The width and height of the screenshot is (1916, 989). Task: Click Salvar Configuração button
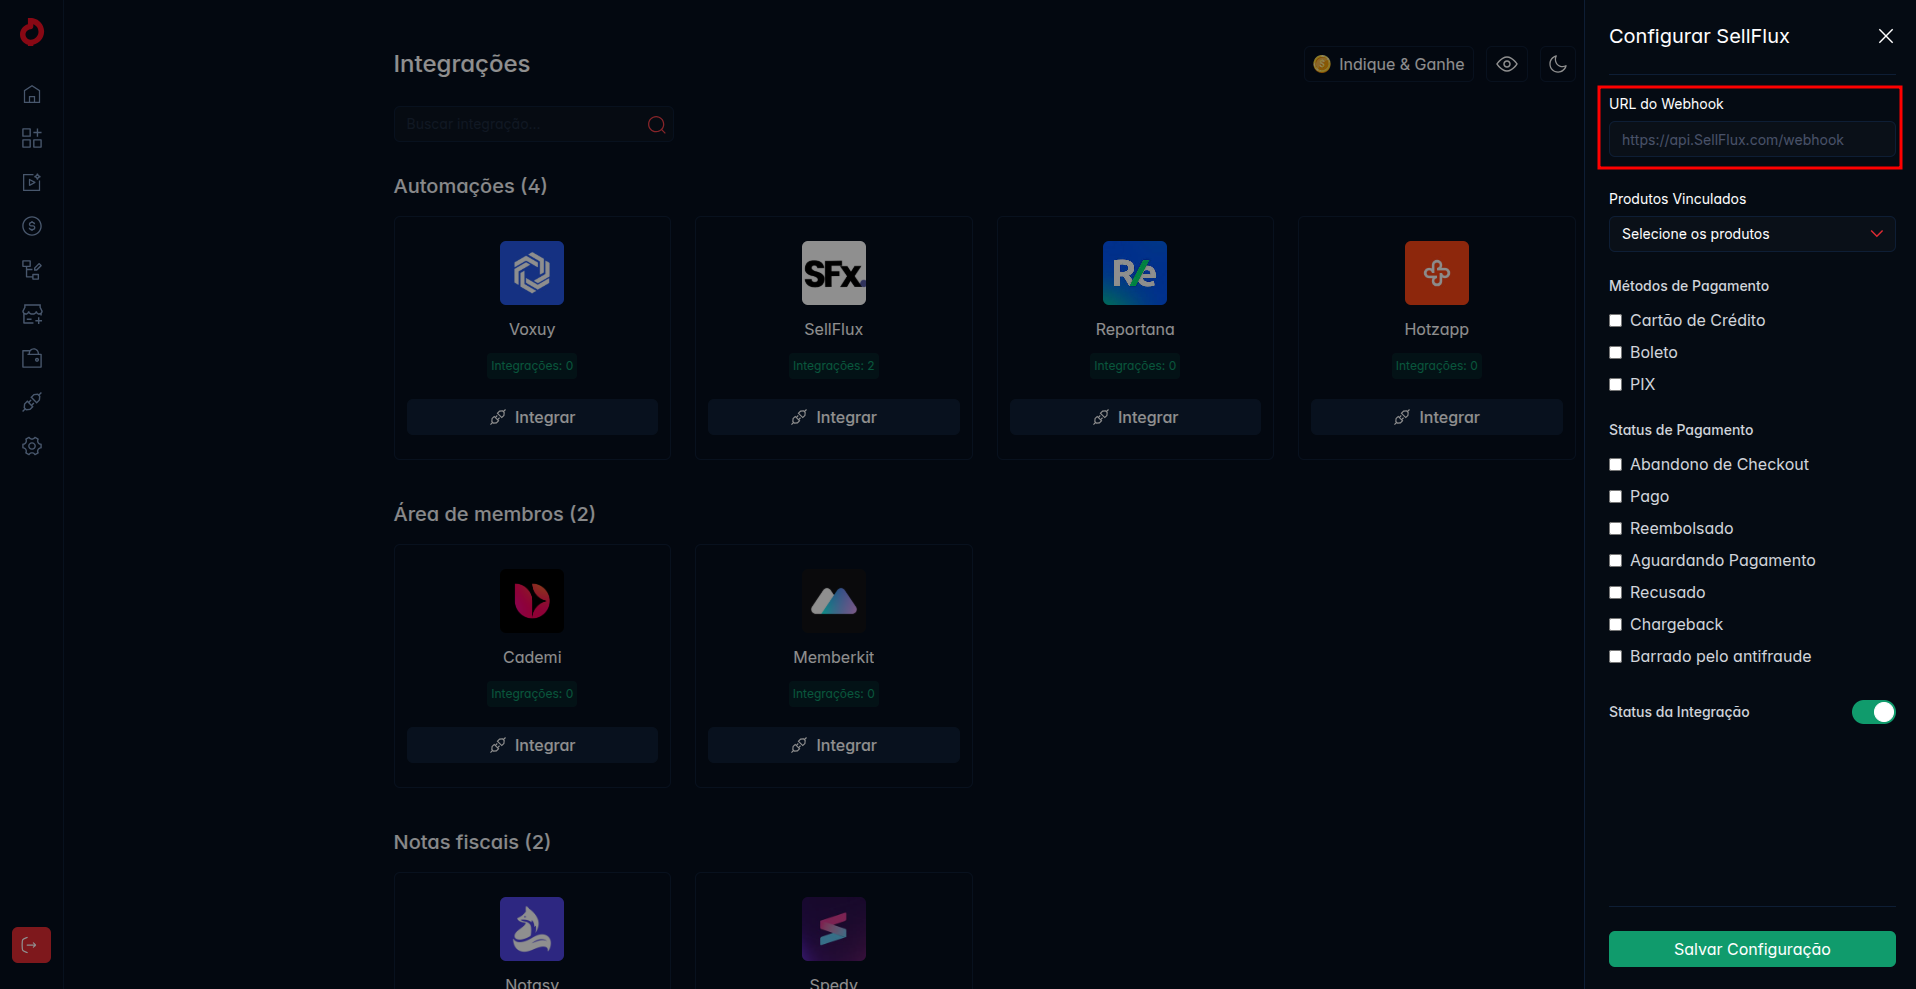tap(1752, 949)
